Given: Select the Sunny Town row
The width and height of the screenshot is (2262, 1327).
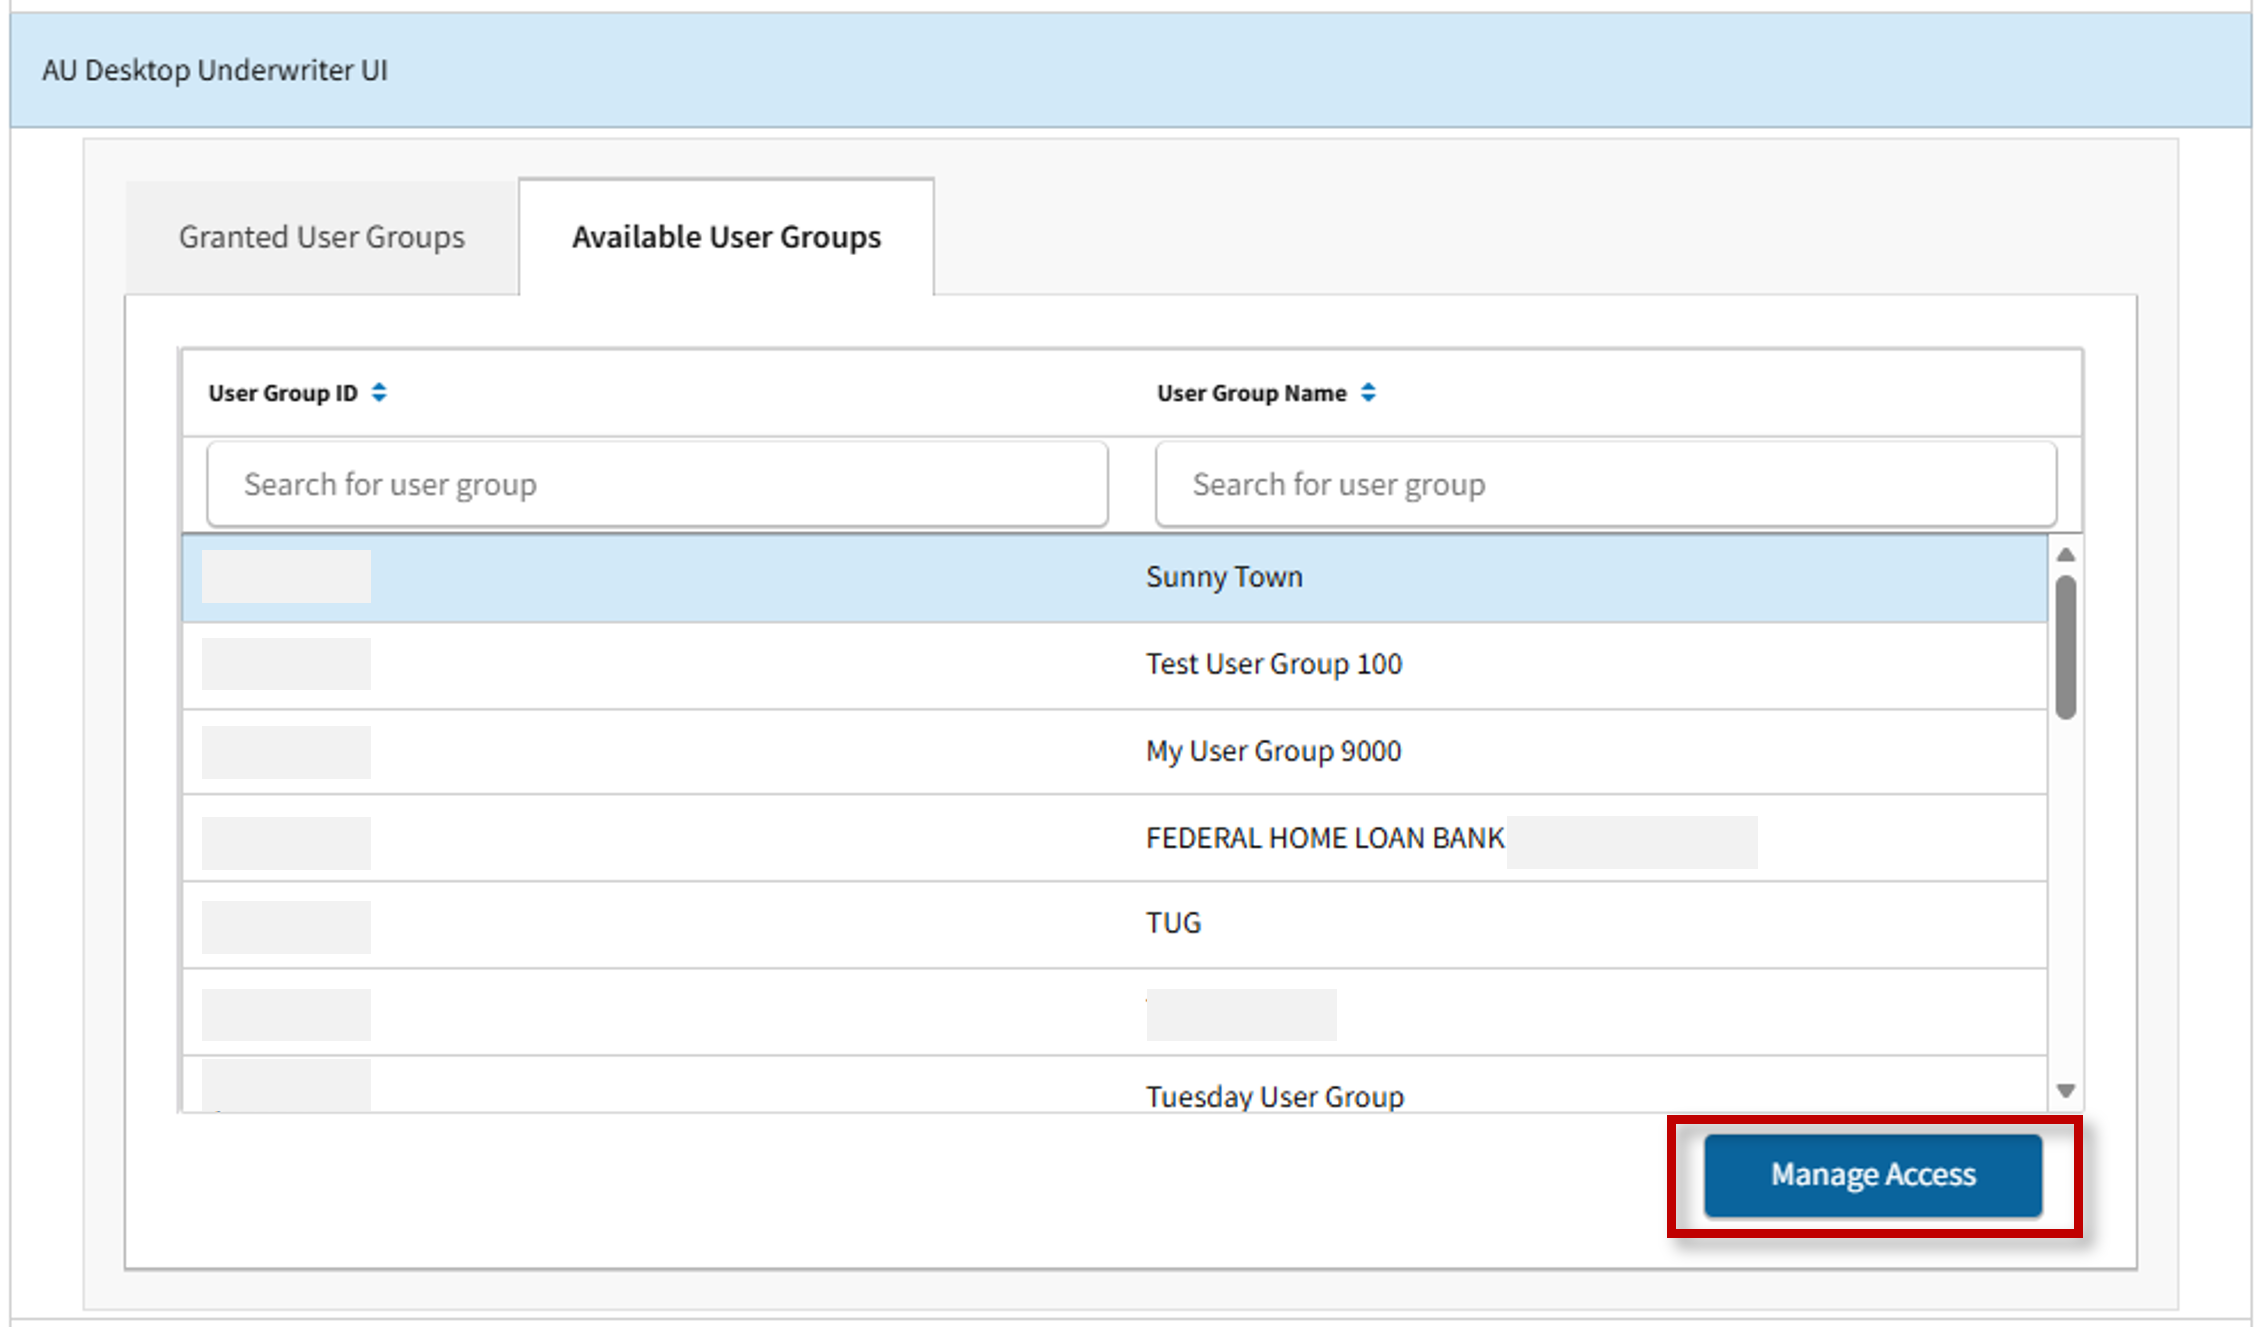Looking at the screenshot, I should [1115, 578].
